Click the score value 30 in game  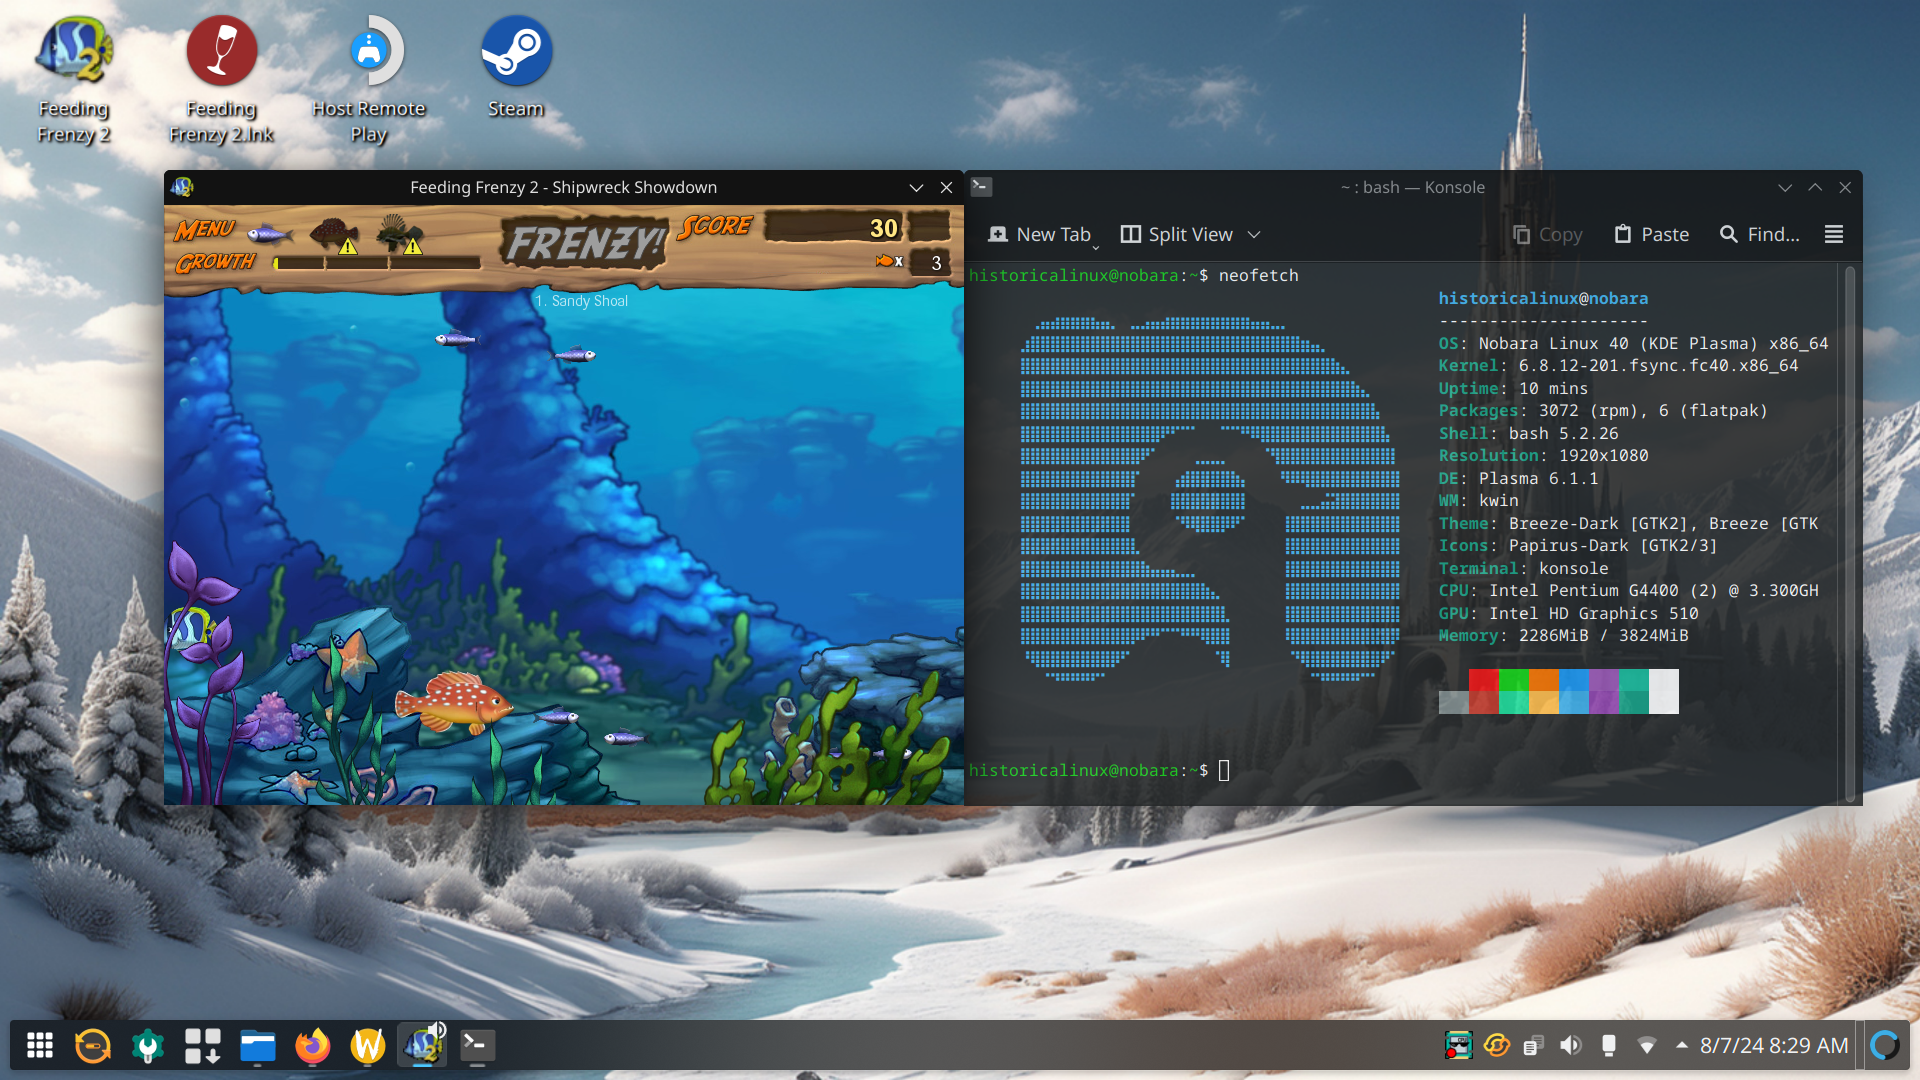click(884, 228)
